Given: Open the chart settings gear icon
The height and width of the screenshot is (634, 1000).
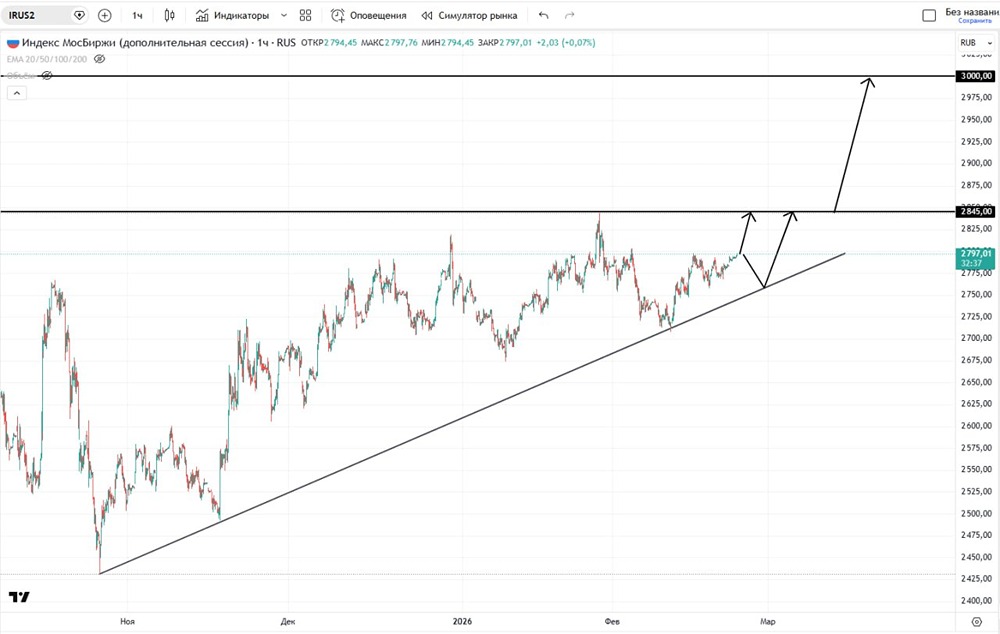Looking at the screenshot, I should click(x=976, y=621).
